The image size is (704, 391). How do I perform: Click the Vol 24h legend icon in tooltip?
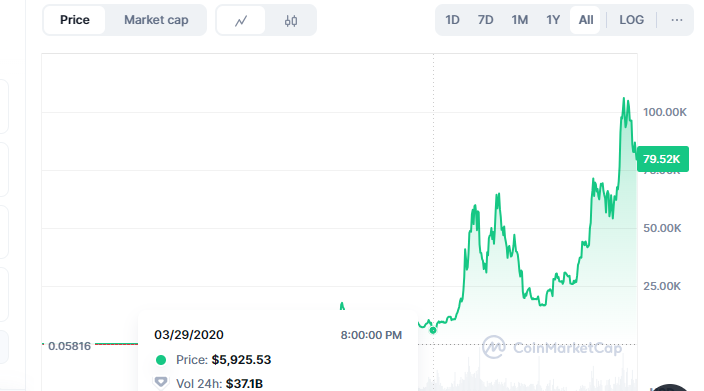point(161,382)
